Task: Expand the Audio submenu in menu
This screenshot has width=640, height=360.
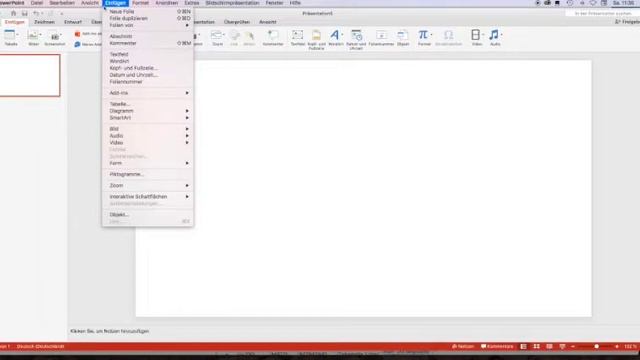Action: pos(148,136)
